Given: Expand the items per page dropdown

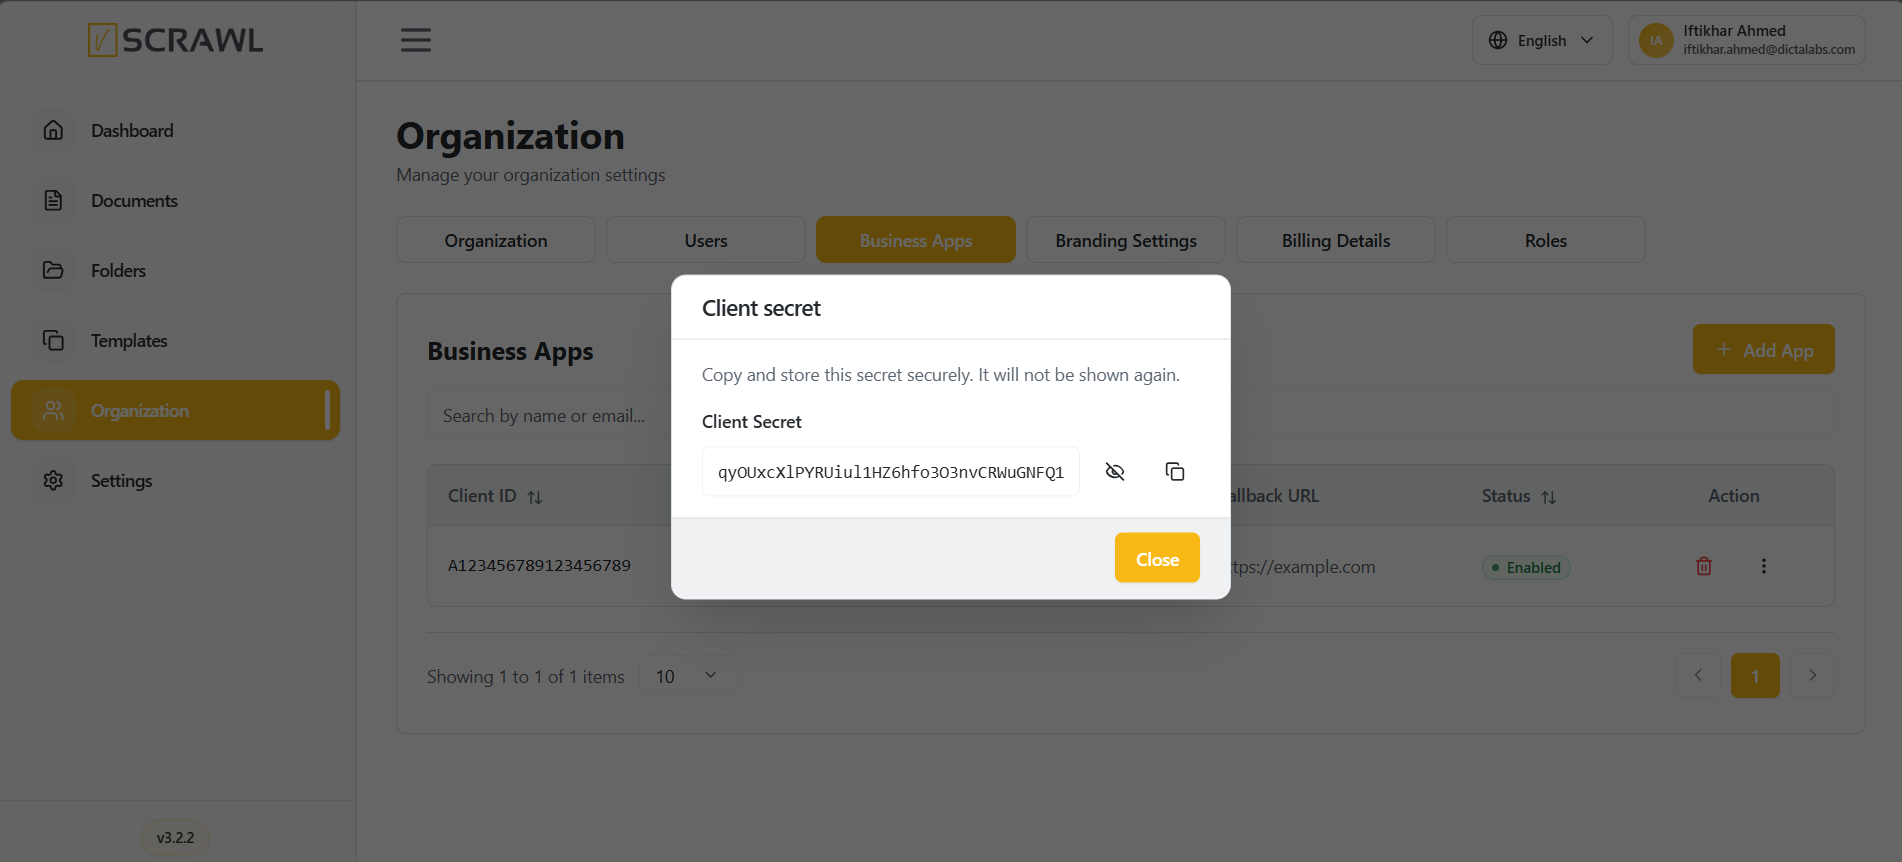Looking at the screenshot, I should click(x=689, y=676).
